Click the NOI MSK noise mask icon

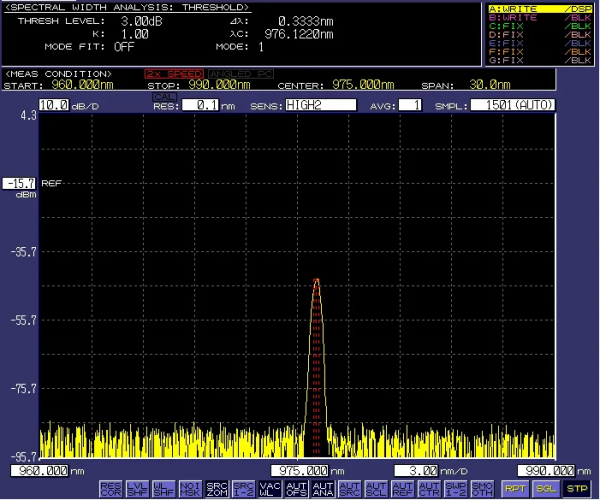[190, 488]
